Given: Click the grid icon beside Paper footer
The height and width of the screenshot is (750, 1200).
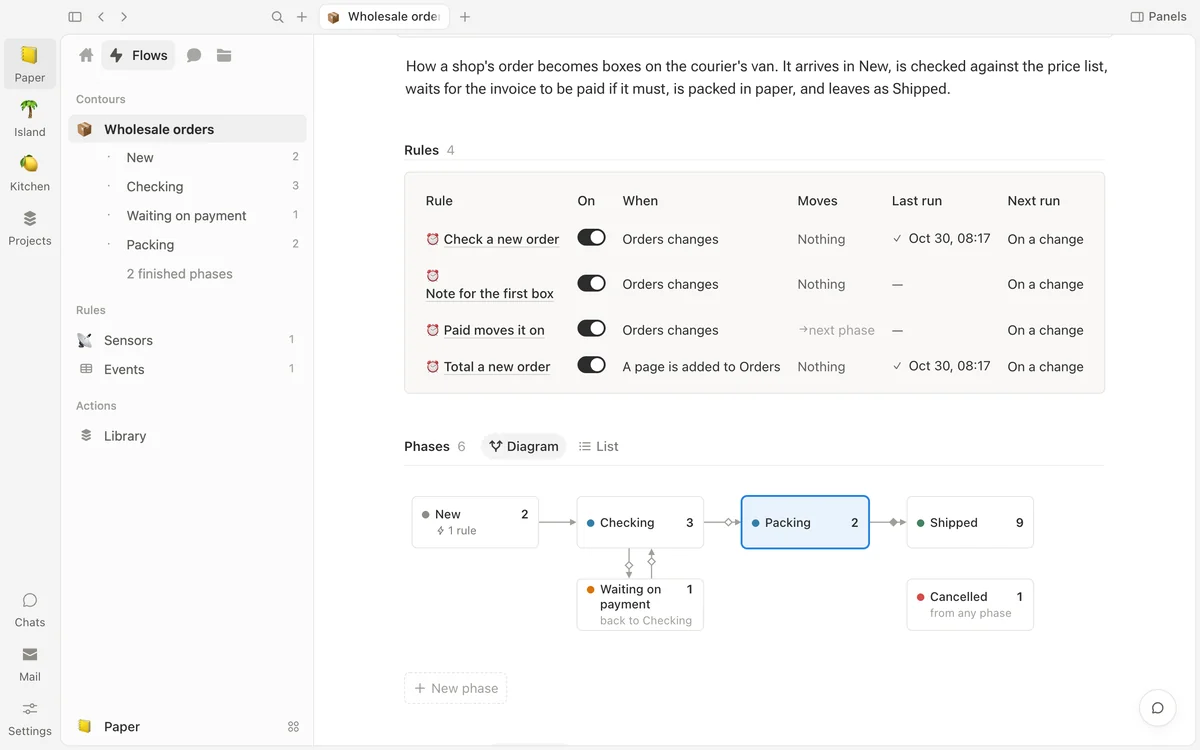Looking at the screenshot, I should click(x=294, y=727).
